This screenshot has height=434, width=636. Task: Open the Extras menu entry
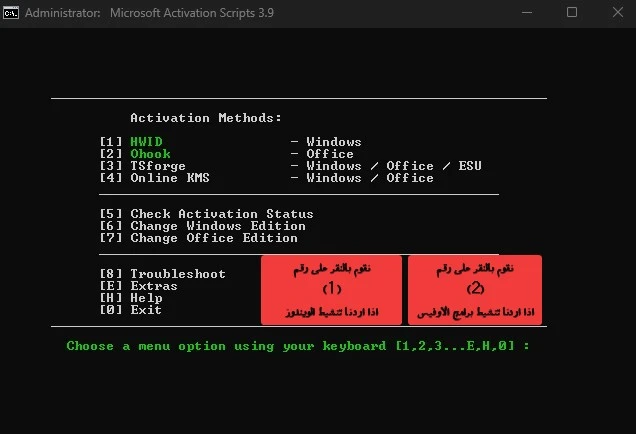[x=153, y=286]
